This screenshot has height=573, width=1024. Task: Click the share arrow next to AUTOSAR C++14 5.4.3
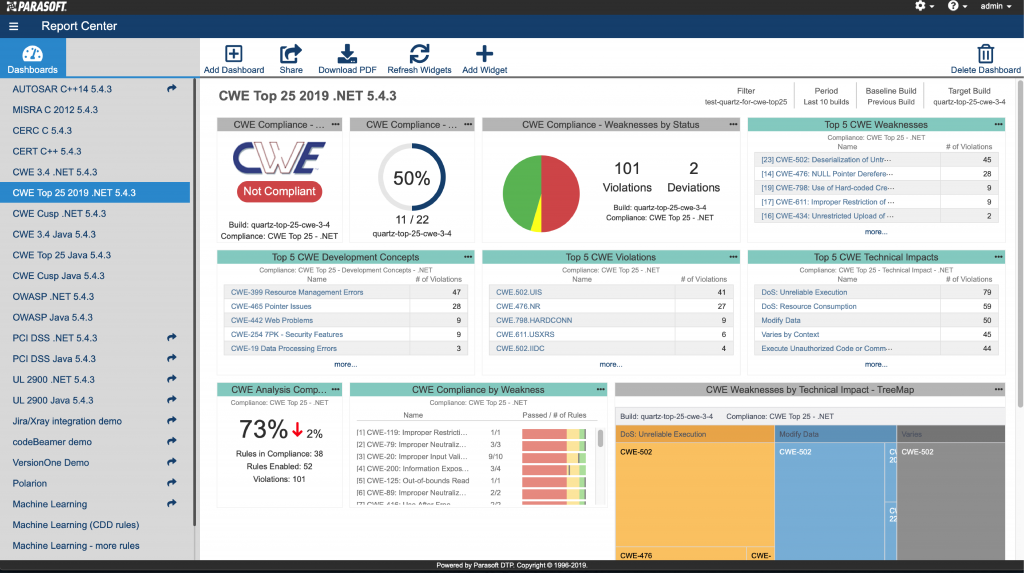(x=172, y=88)
